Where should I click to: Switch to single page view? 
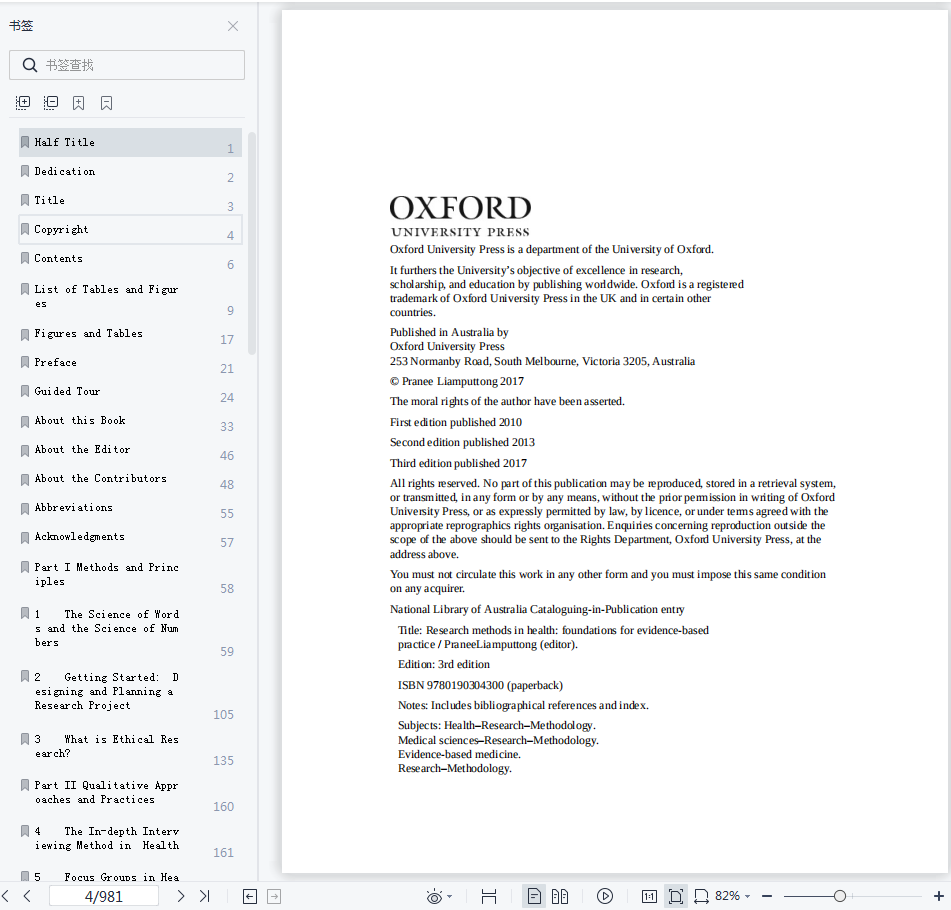point(534,896)
